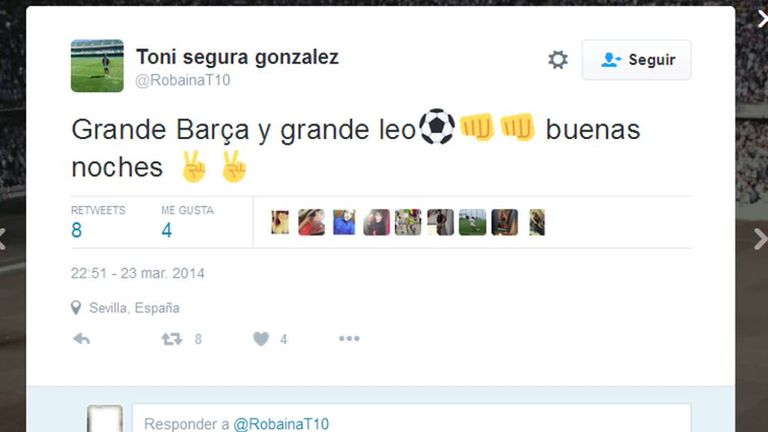Close the tweet overlay with X icon
Screen dimensions: 768x432
(763, 20)
